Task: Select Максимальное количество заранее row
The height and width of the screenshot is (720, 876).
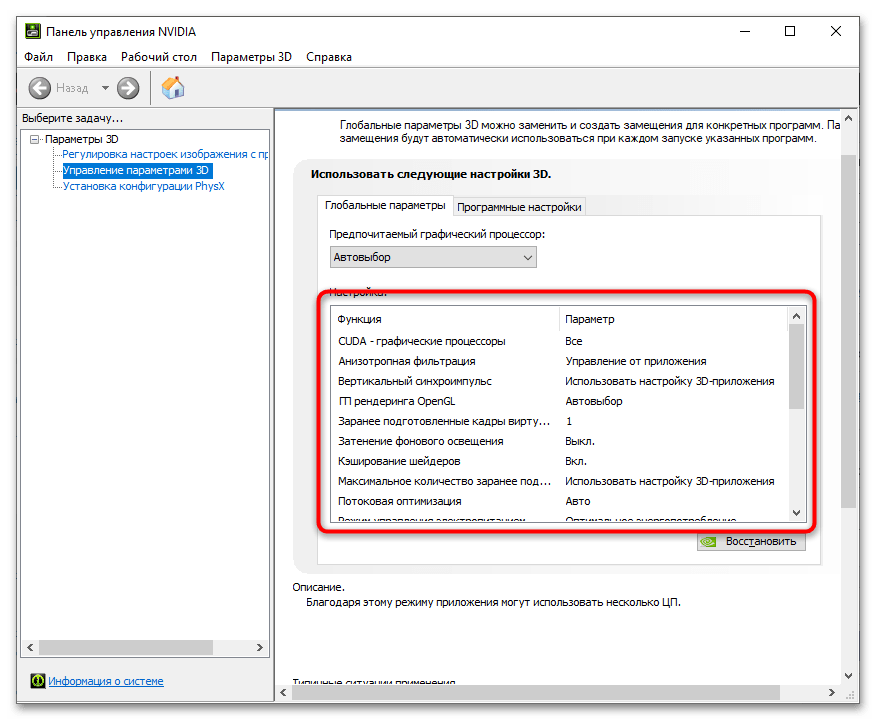Action: coord(559,481)
